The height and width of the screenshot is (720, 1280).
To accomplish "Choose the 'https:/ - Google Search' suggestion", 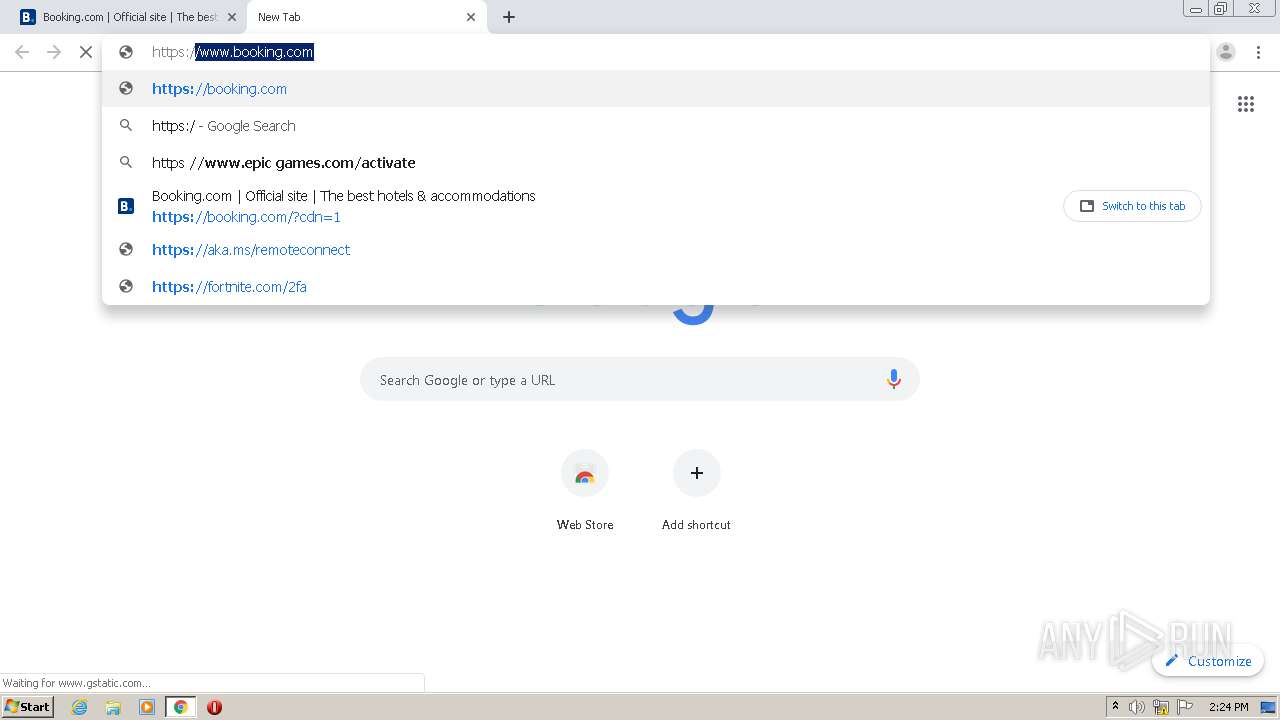I will click(656, 126).
